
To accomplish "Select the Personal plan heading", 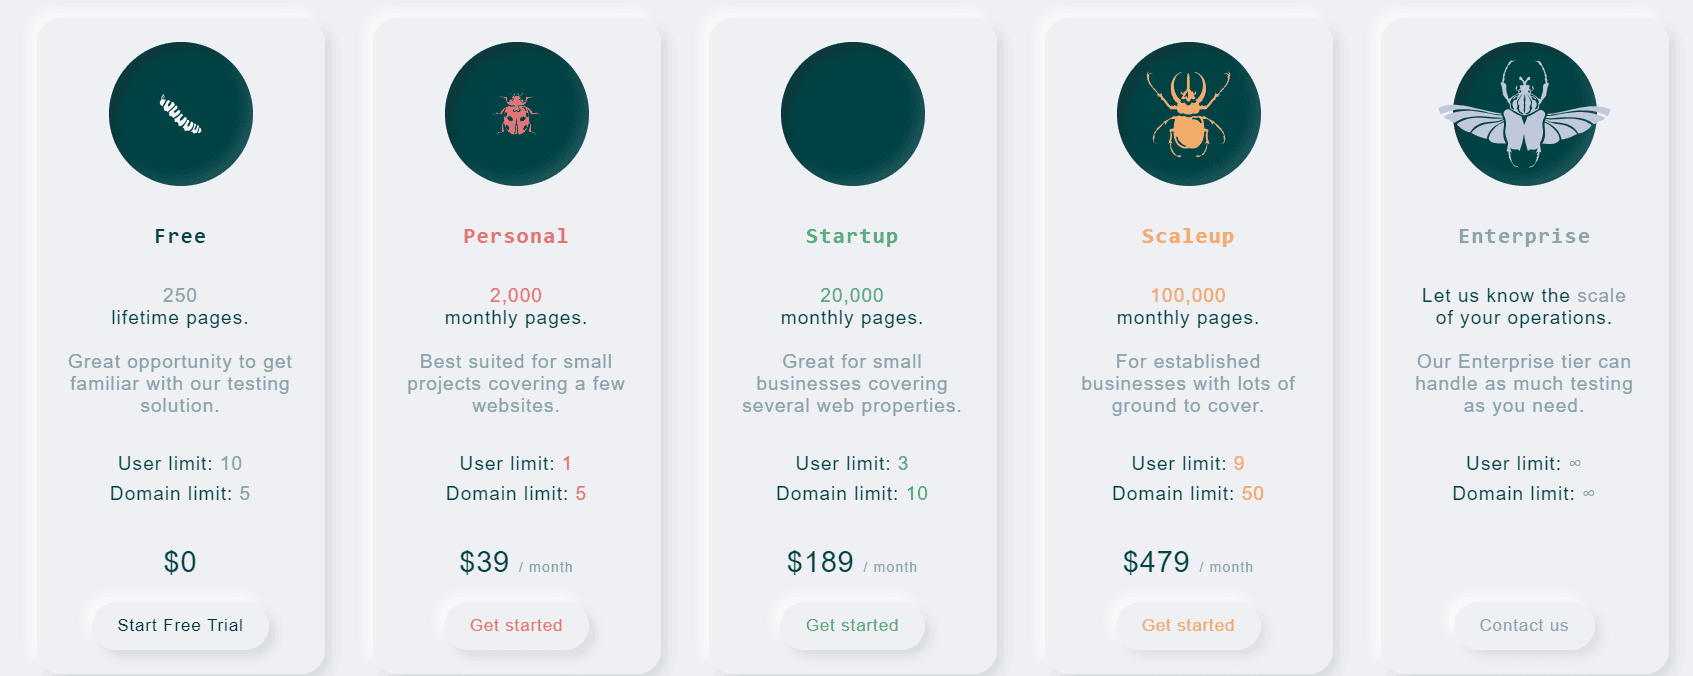I will coord(516,236).
